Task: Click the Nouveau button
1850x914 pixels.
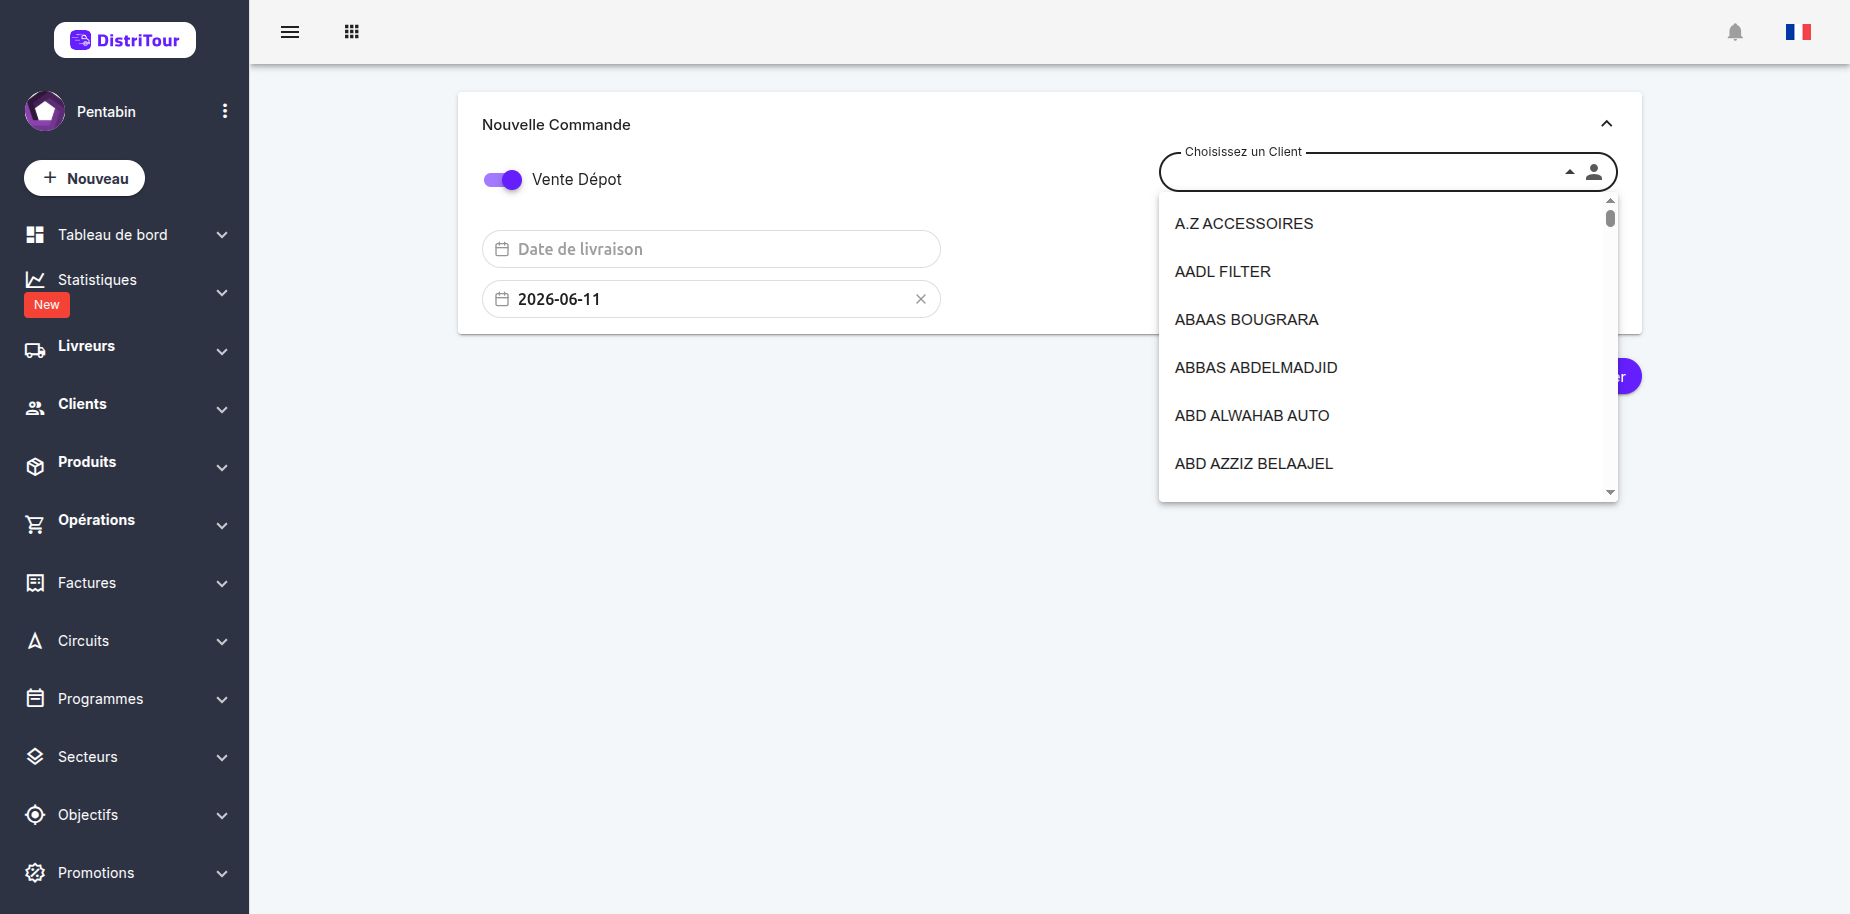Action: (x=85, y=178)
